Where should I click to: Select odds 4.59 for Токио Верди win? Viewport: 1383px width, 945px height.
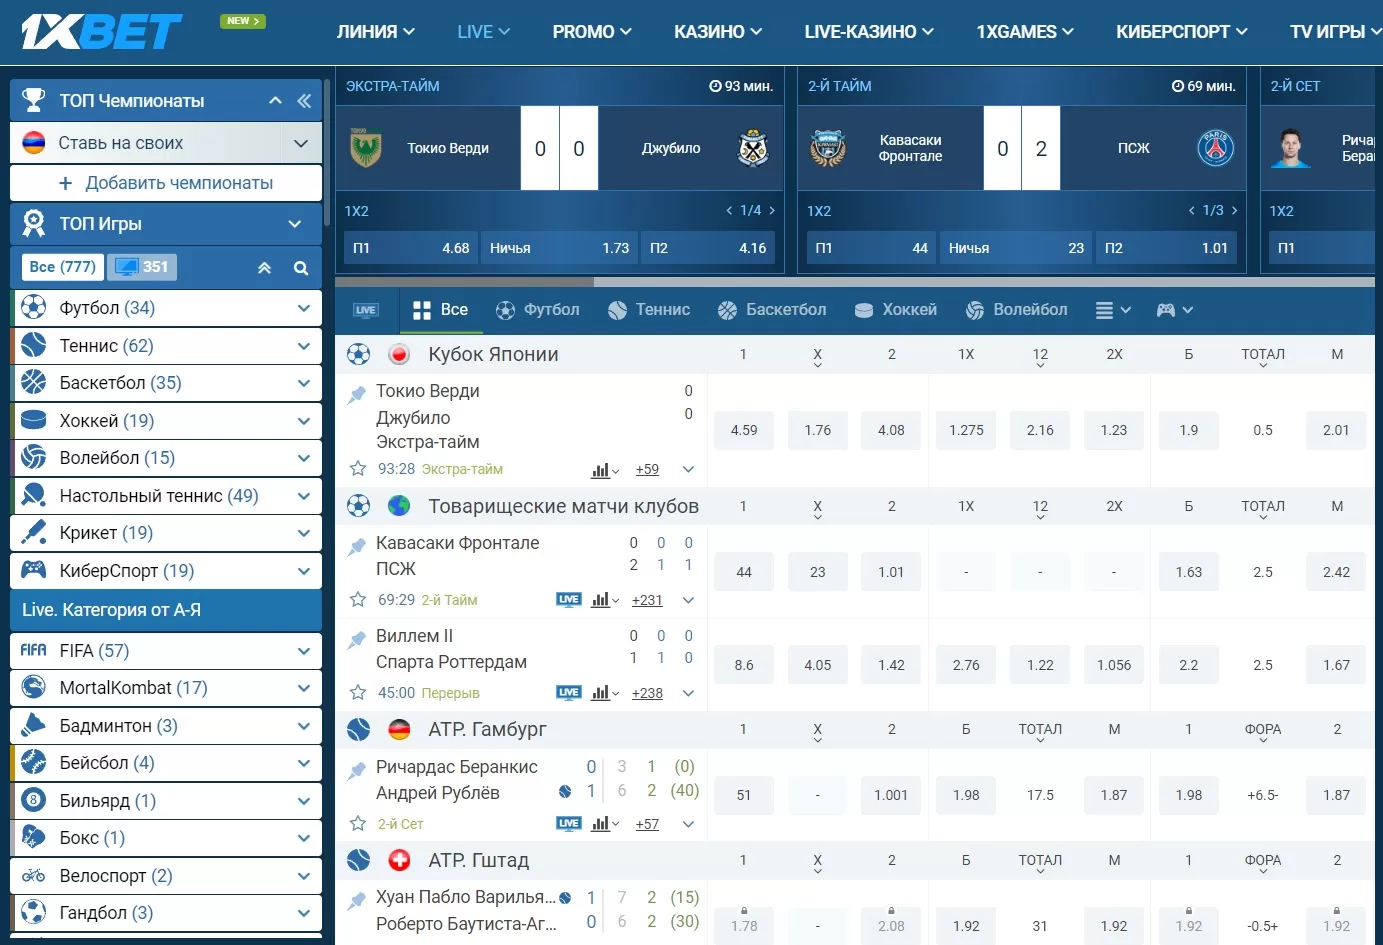(743, 430)
